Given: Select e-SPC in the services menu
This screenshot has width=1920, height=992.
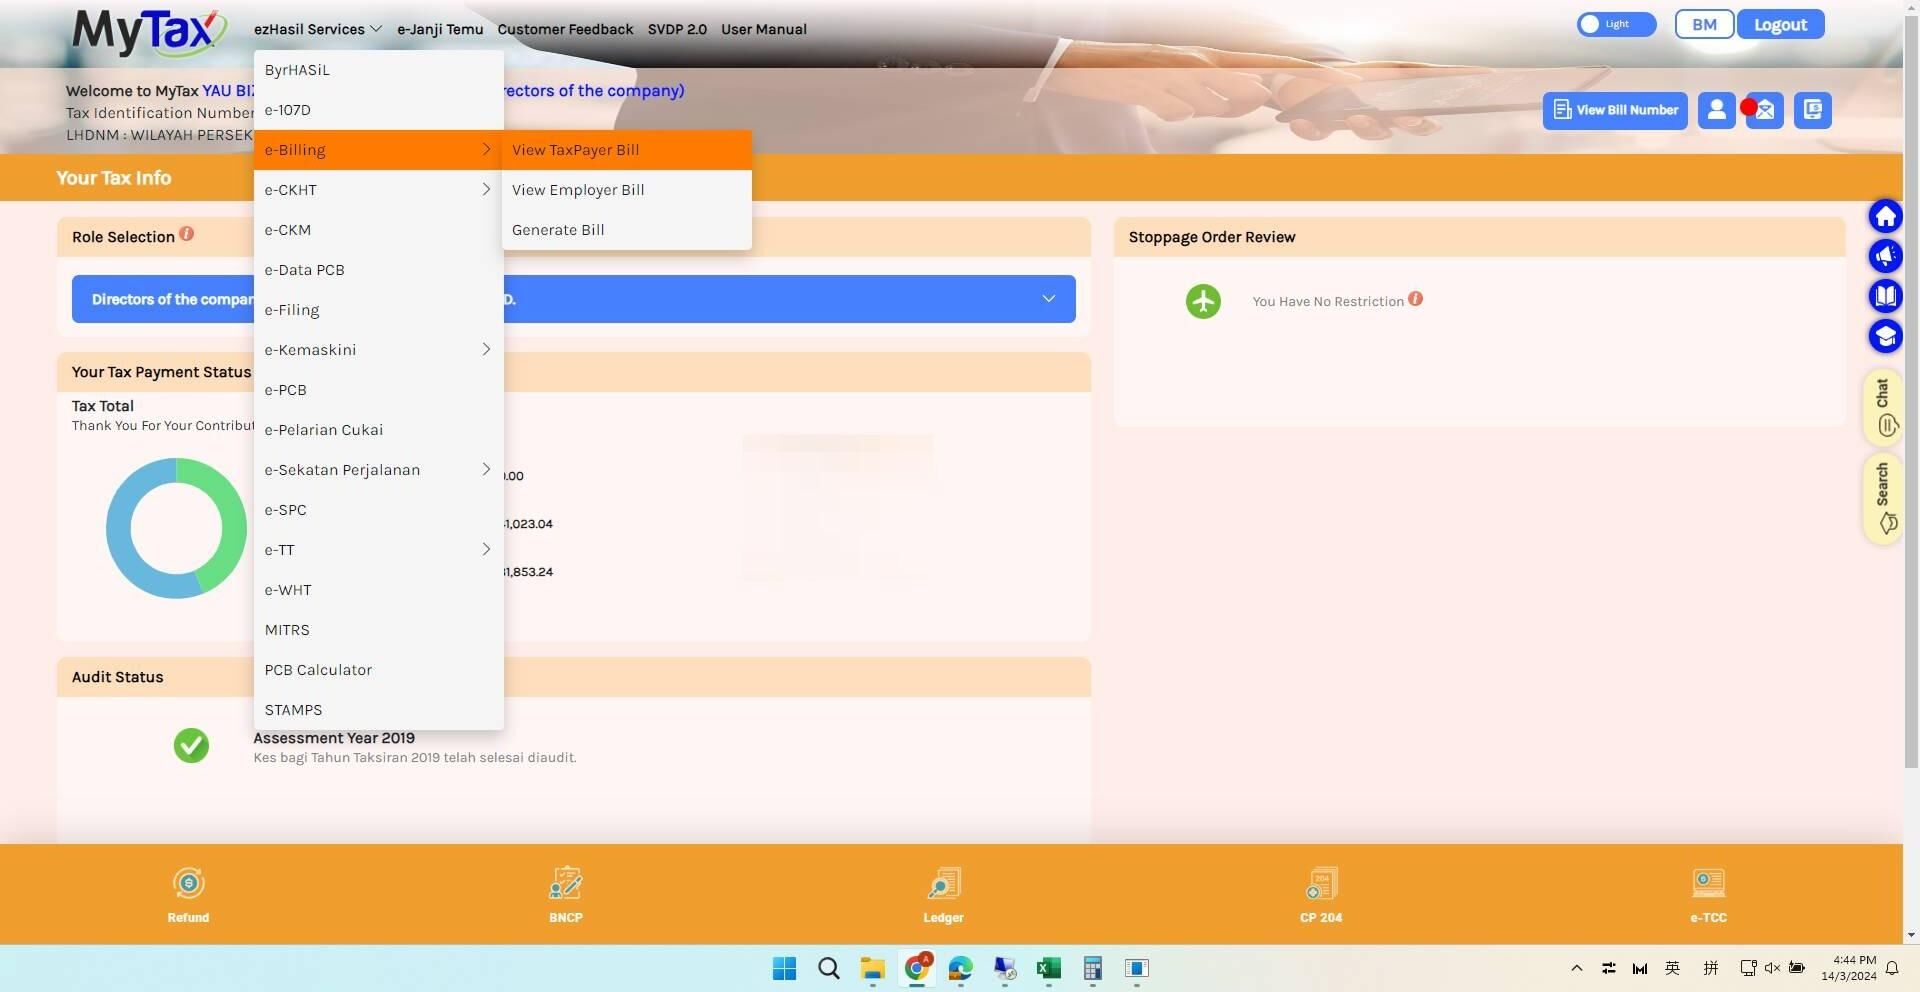Looking at the screenshot, I should tap(378, 510).
